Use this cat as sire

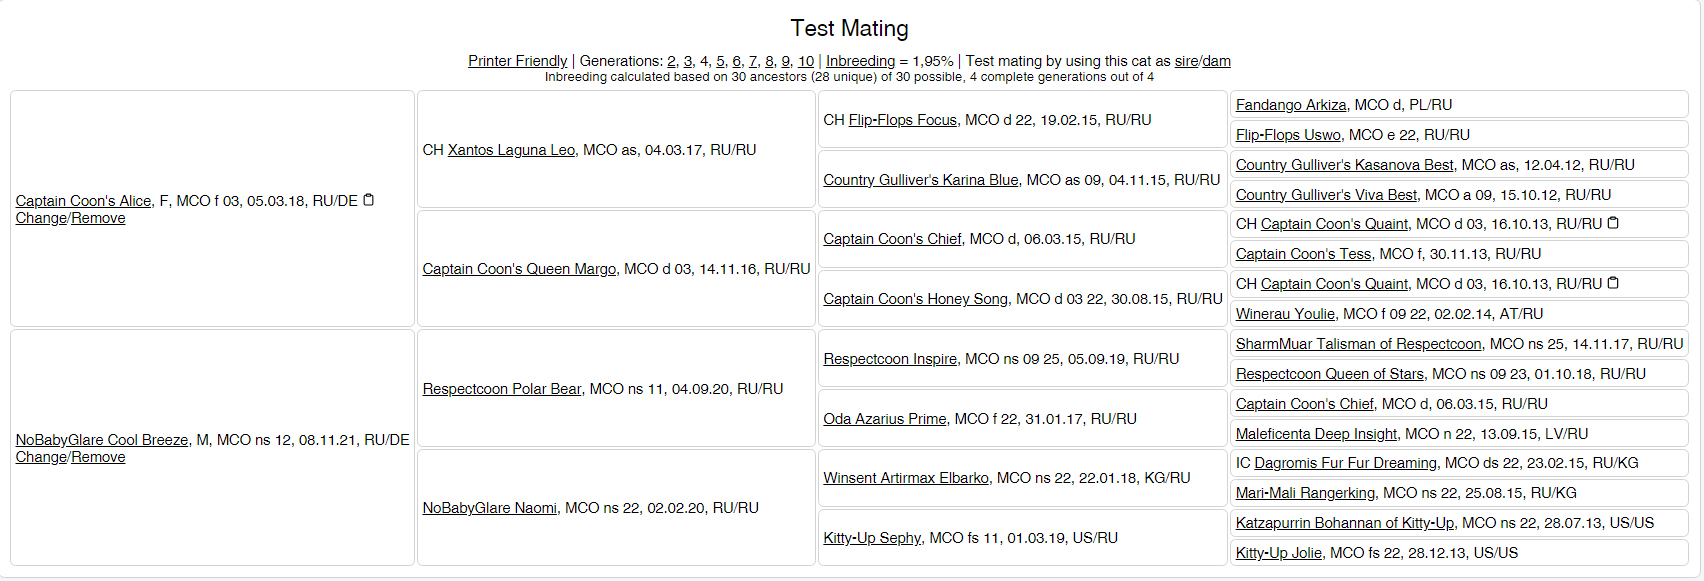click(x=1185, y=61)
